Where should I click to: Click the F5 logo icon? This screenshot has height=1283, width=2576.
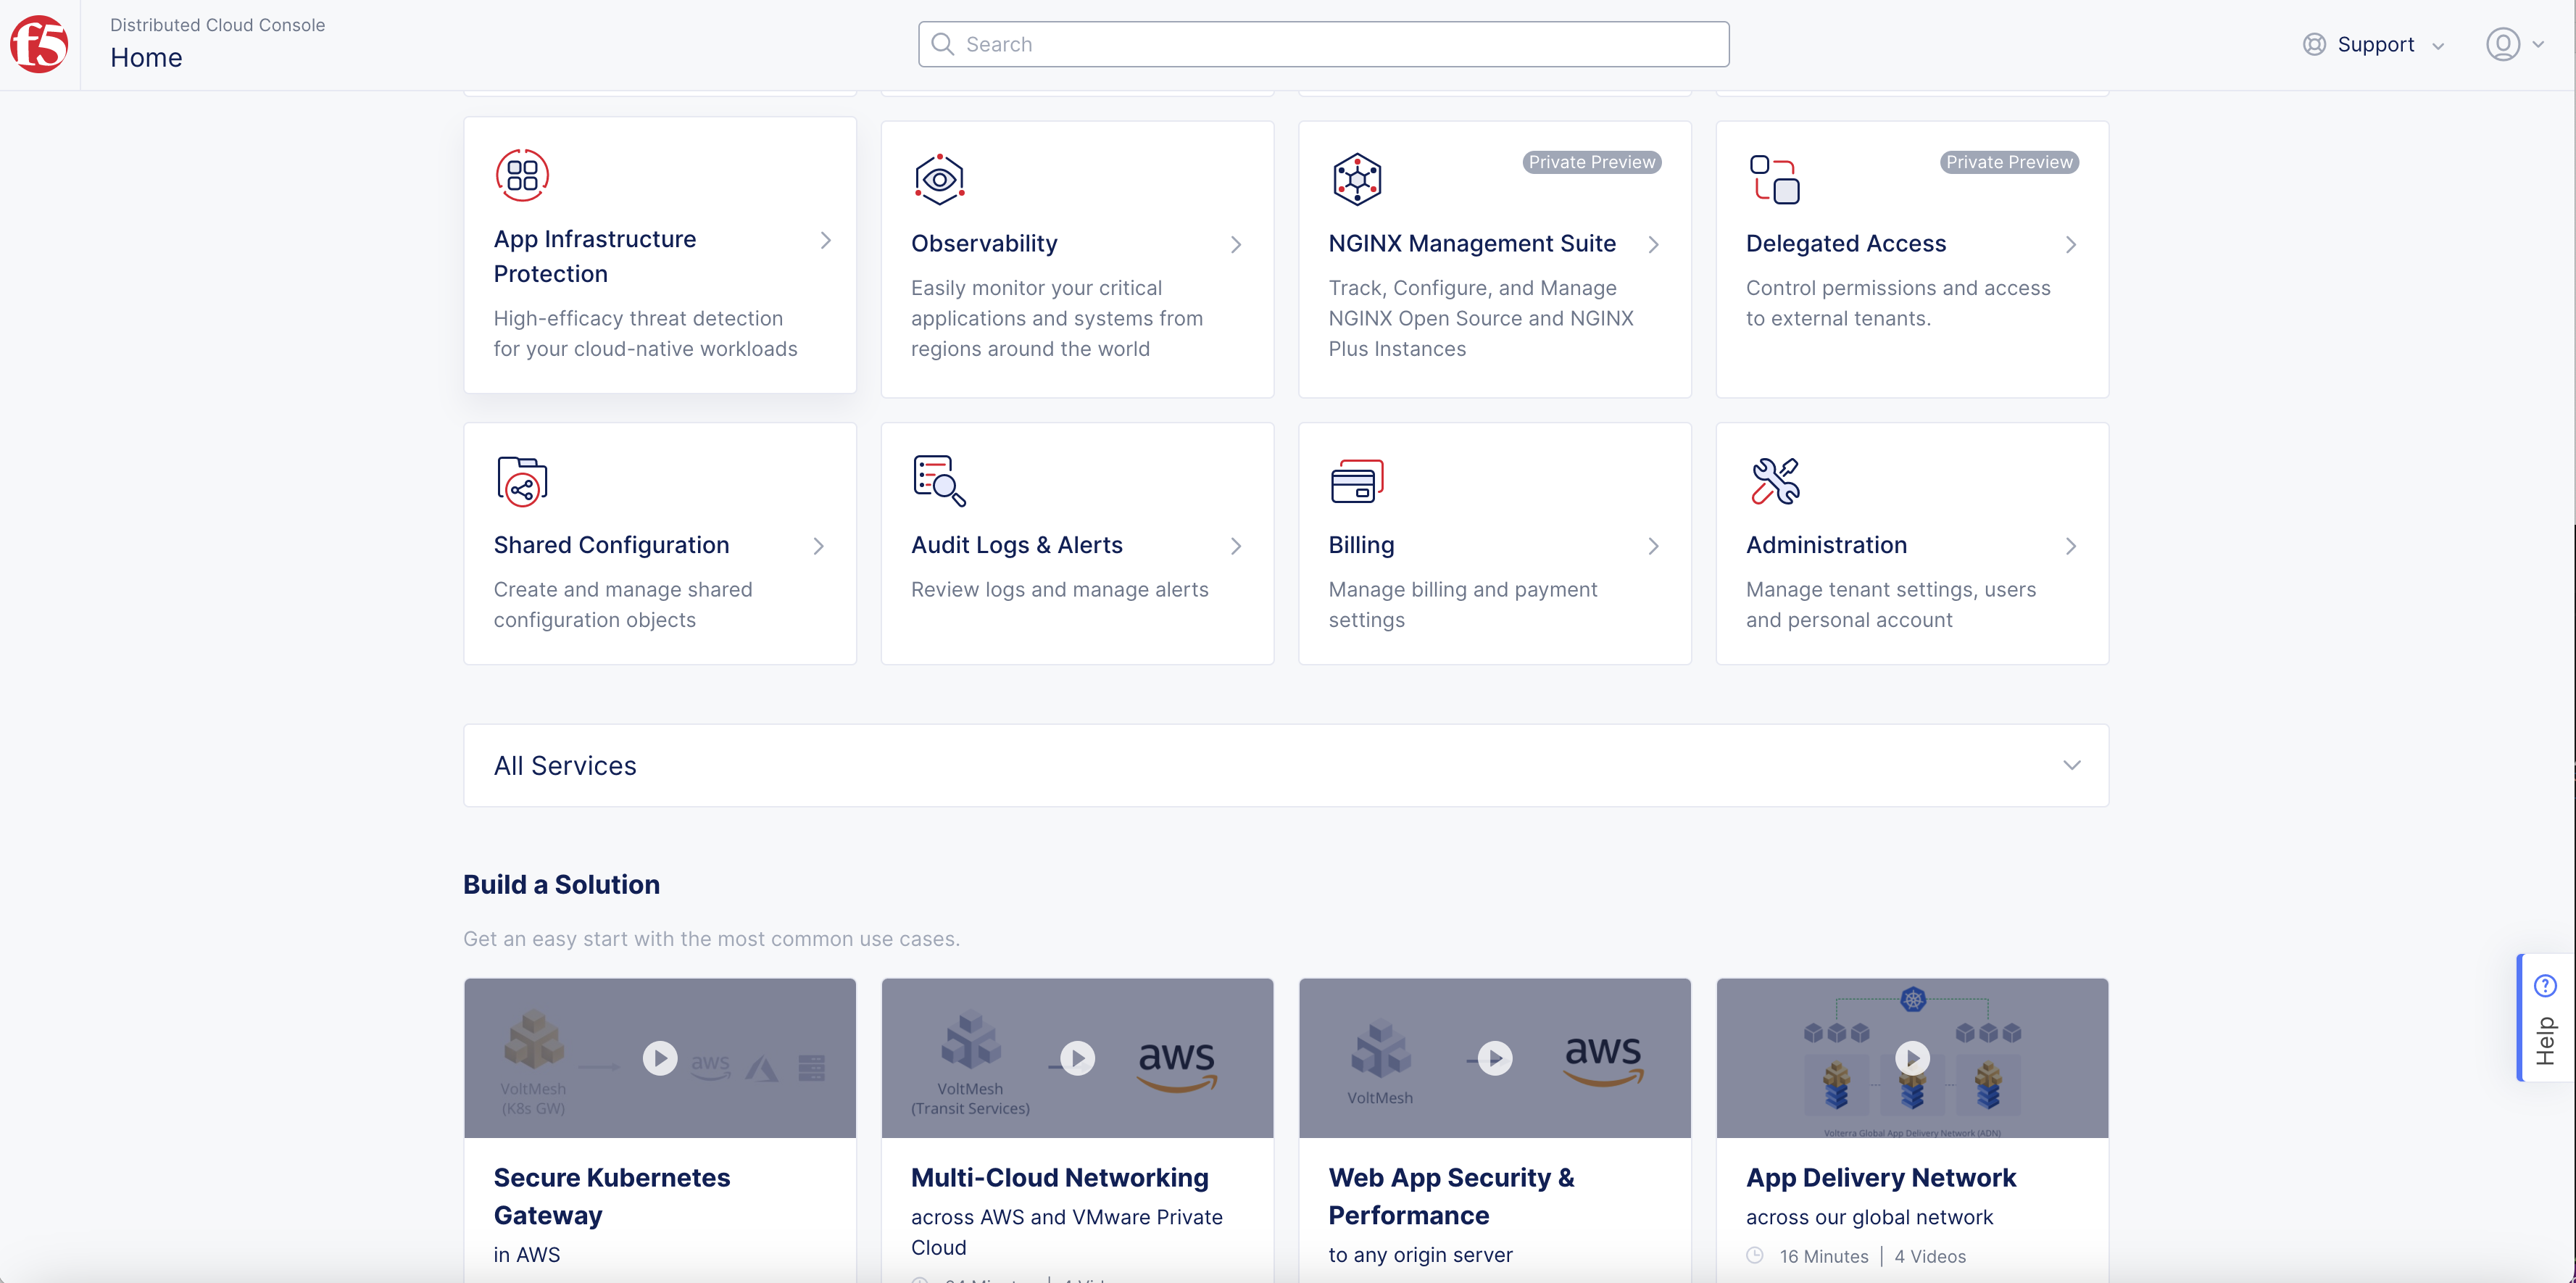(x=39, y=45)
